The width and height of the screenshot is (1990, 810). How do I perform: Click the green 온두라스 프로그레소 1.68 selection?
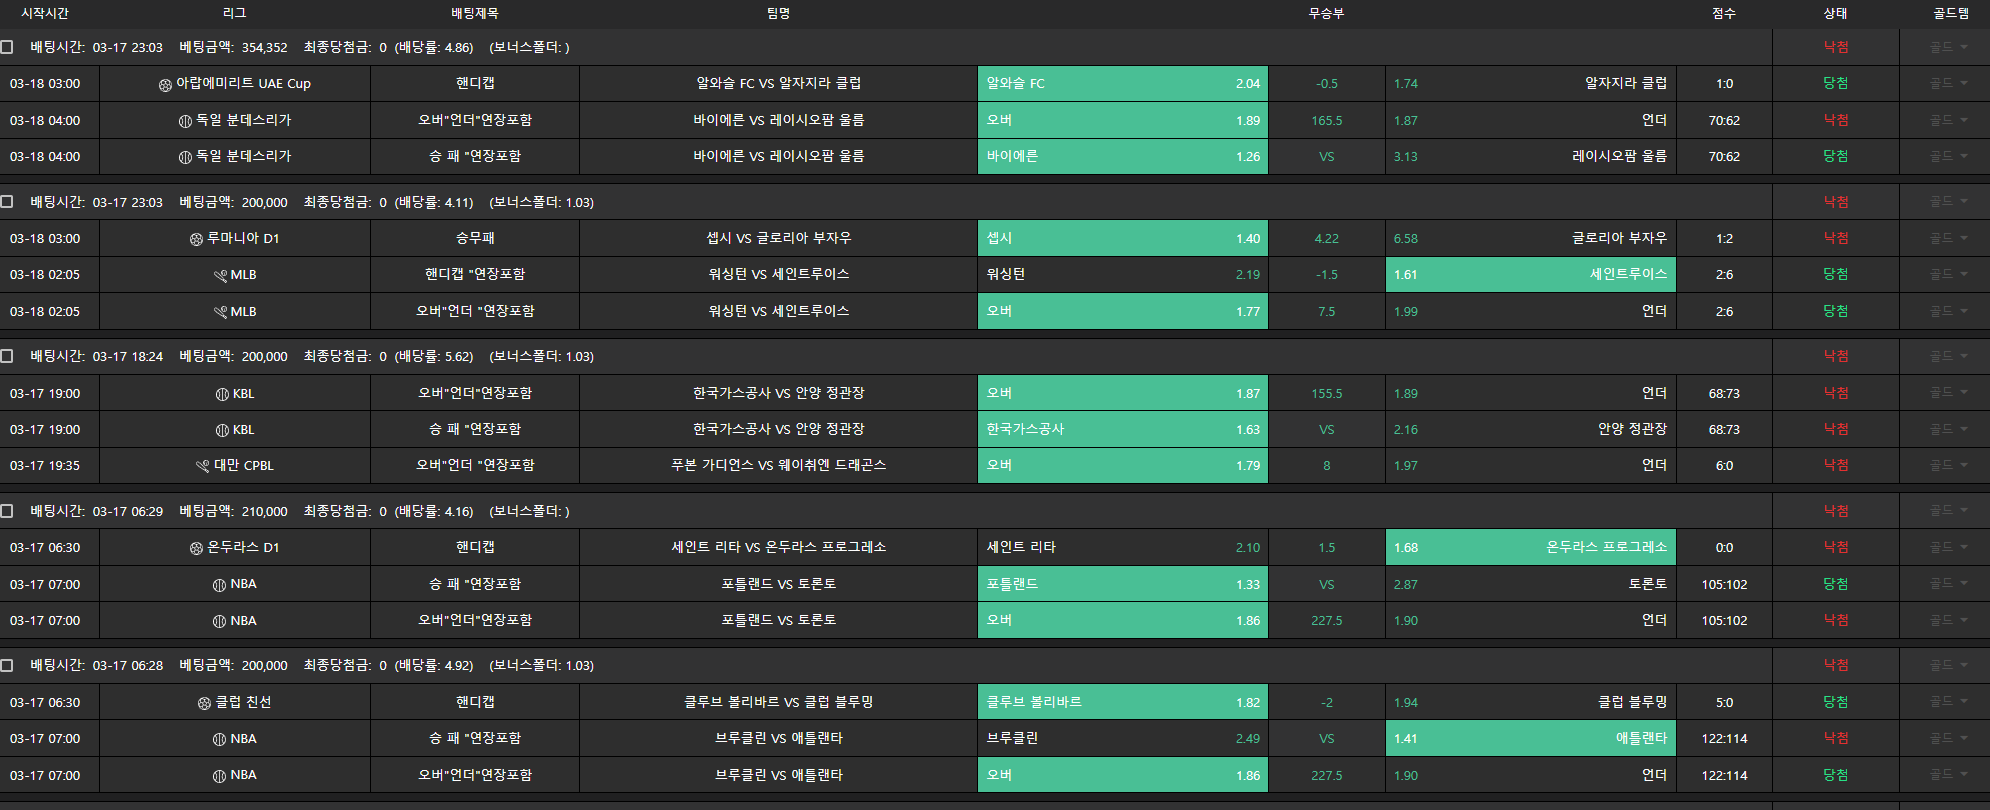click(x=1530, y=547)
